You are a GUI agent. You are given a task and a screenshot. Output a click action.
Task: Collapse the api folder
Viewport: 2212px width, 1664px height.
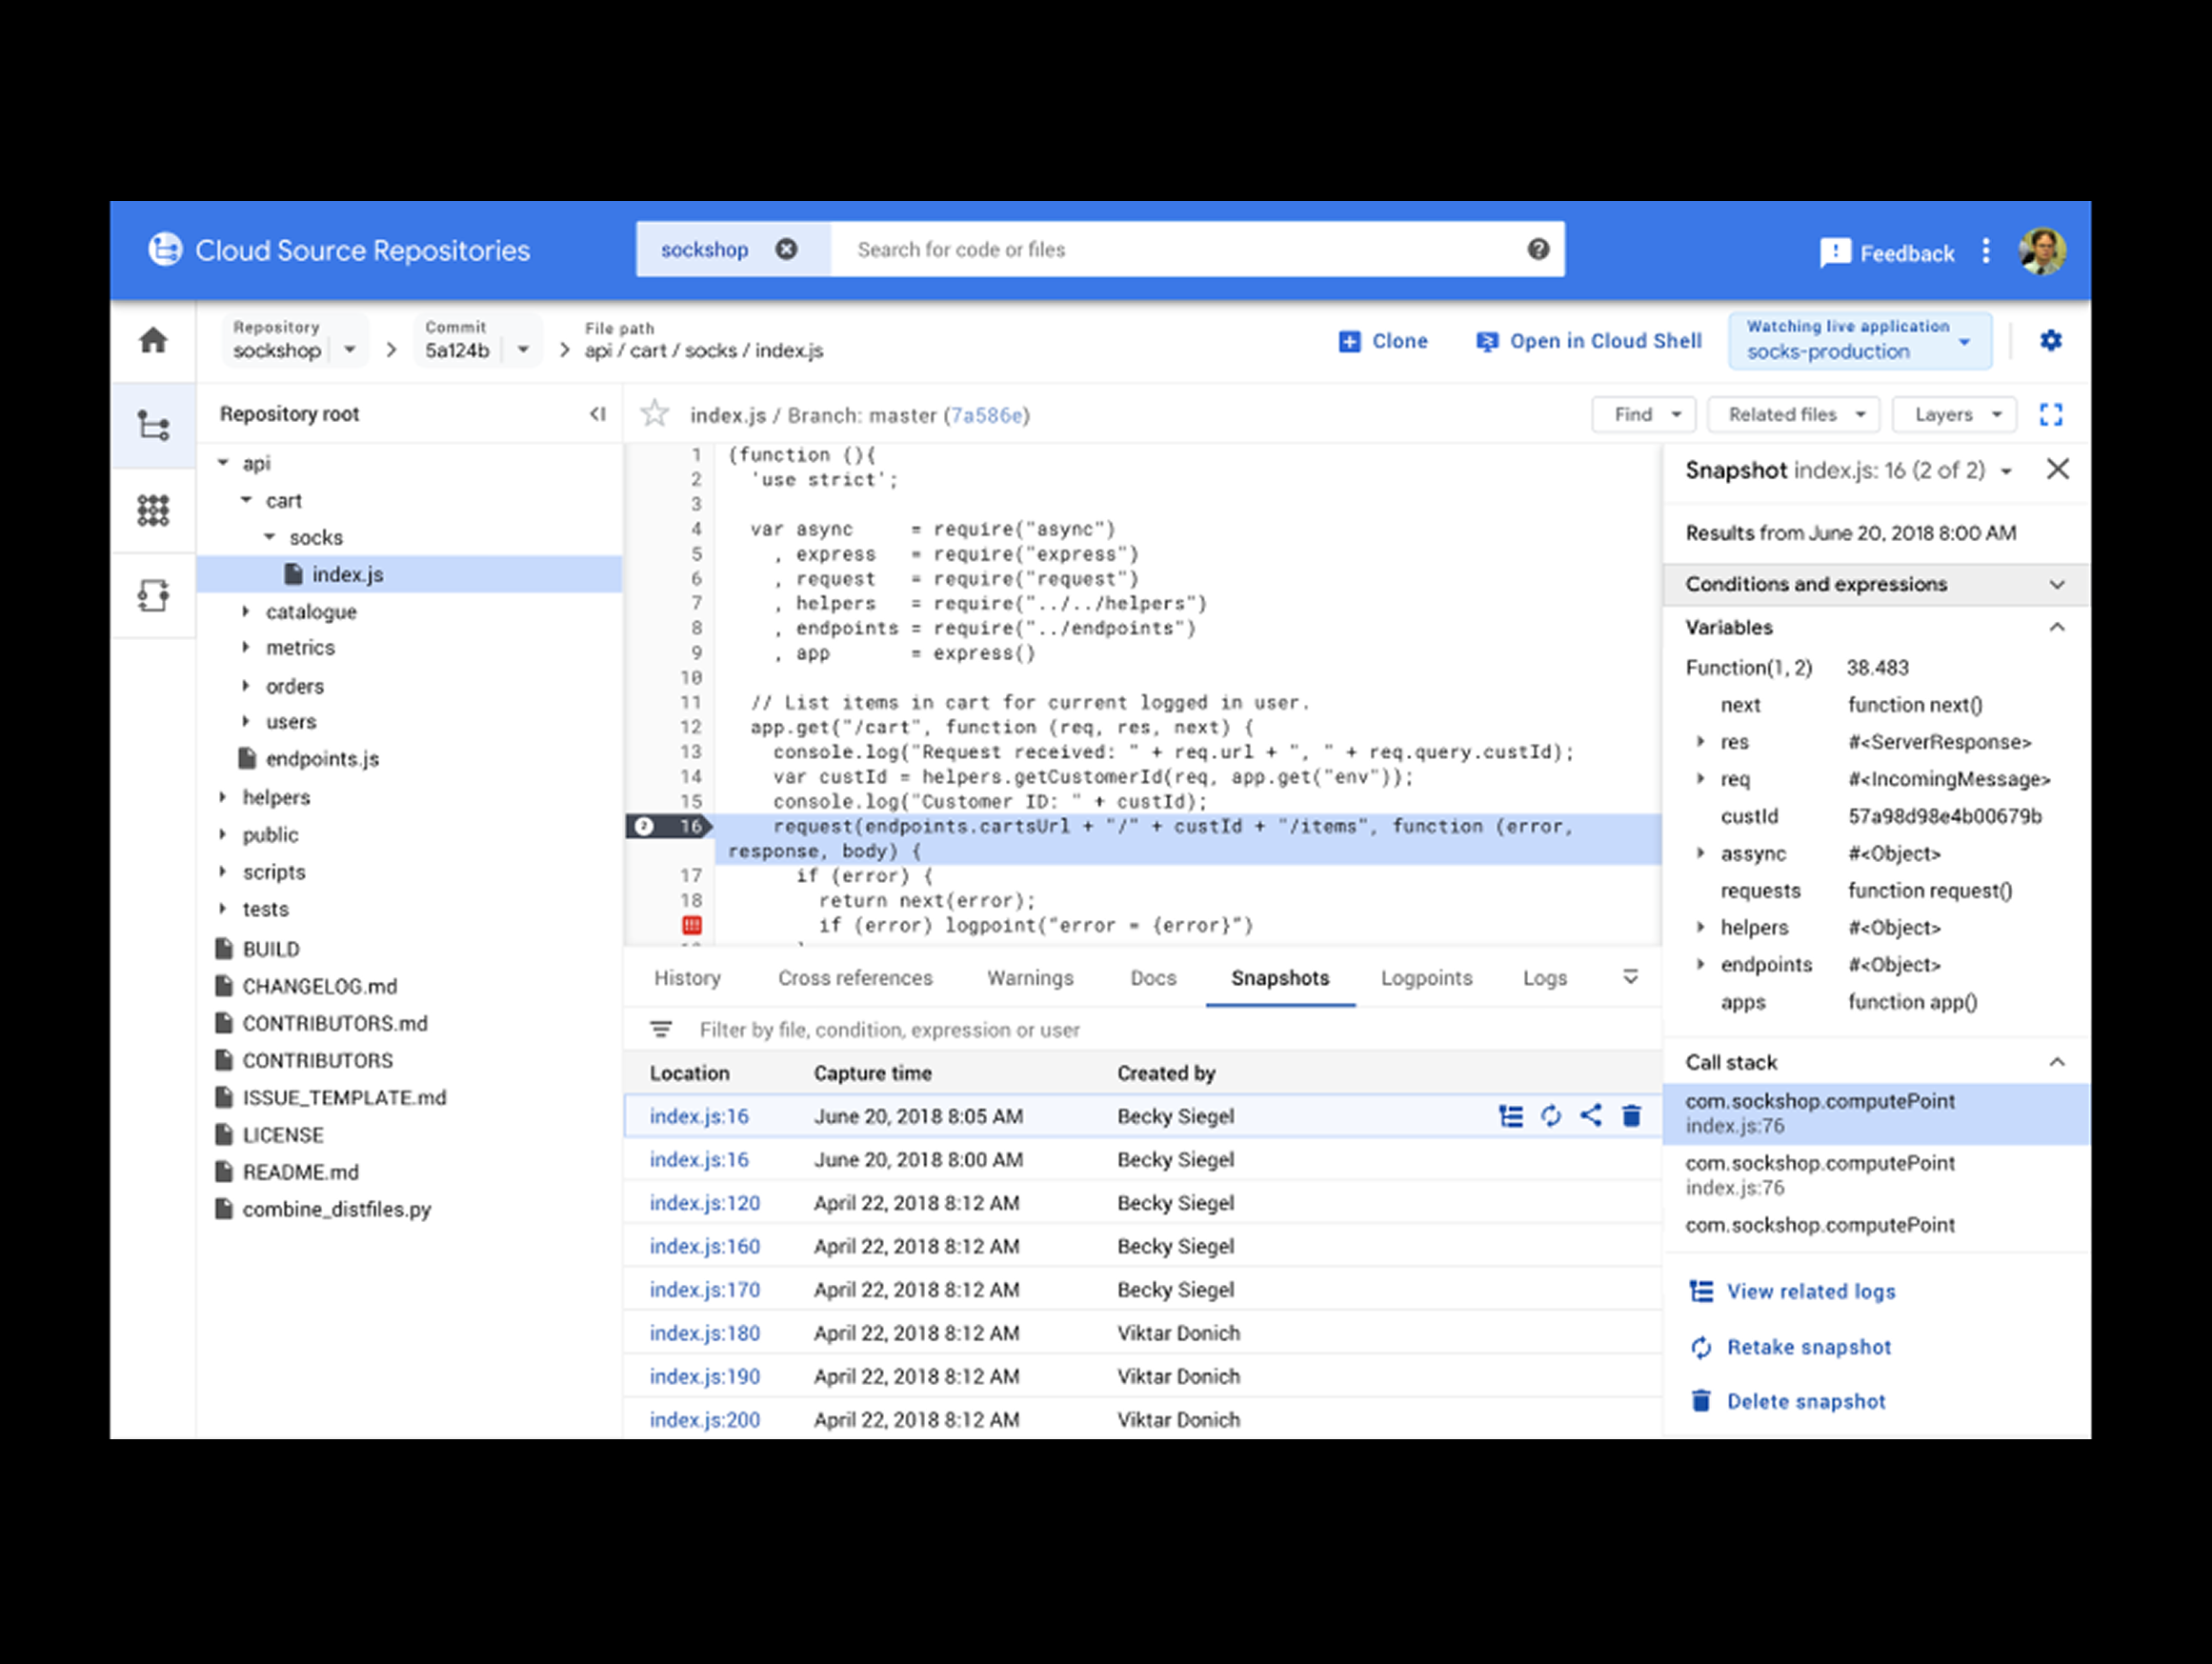222,463
